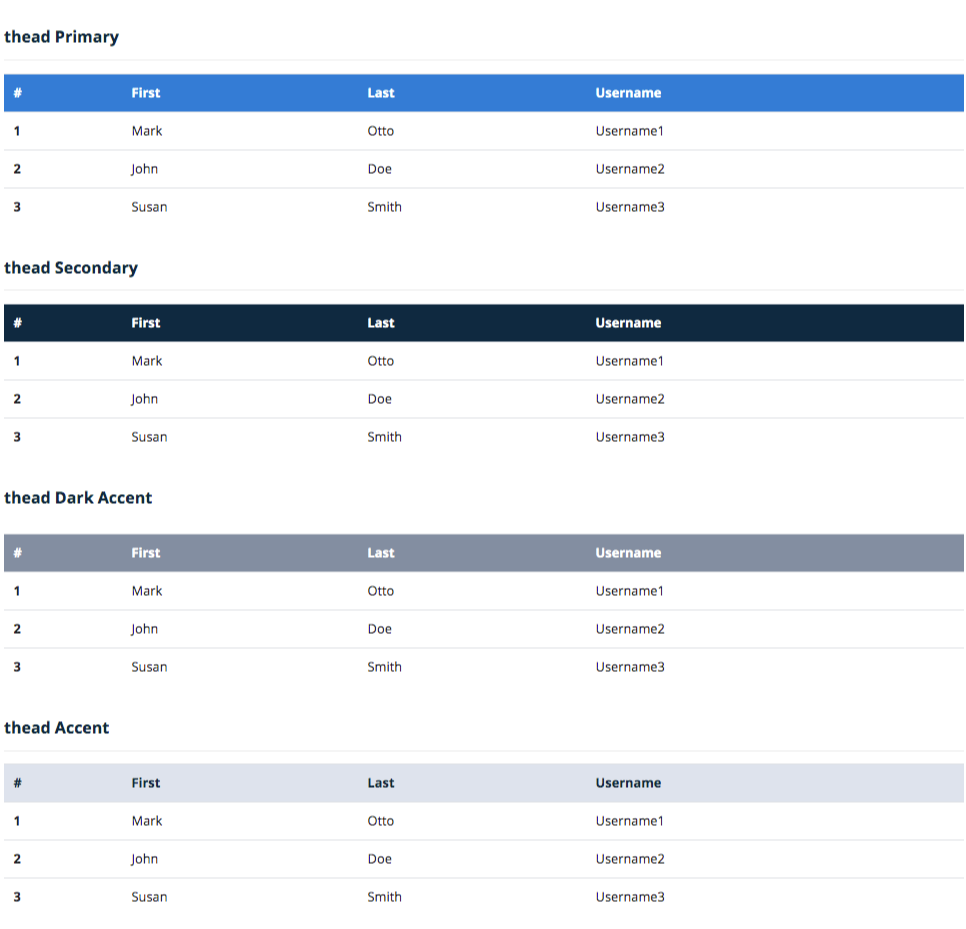Select 'Doe' in the Primary table
The image size is (966, 929).
pyautogui.click(x=380, y=169)
